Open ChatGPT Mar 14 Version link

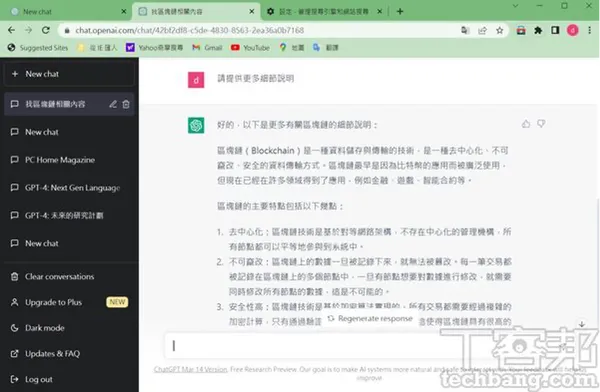pyautogui.click(x=191, y=369)
